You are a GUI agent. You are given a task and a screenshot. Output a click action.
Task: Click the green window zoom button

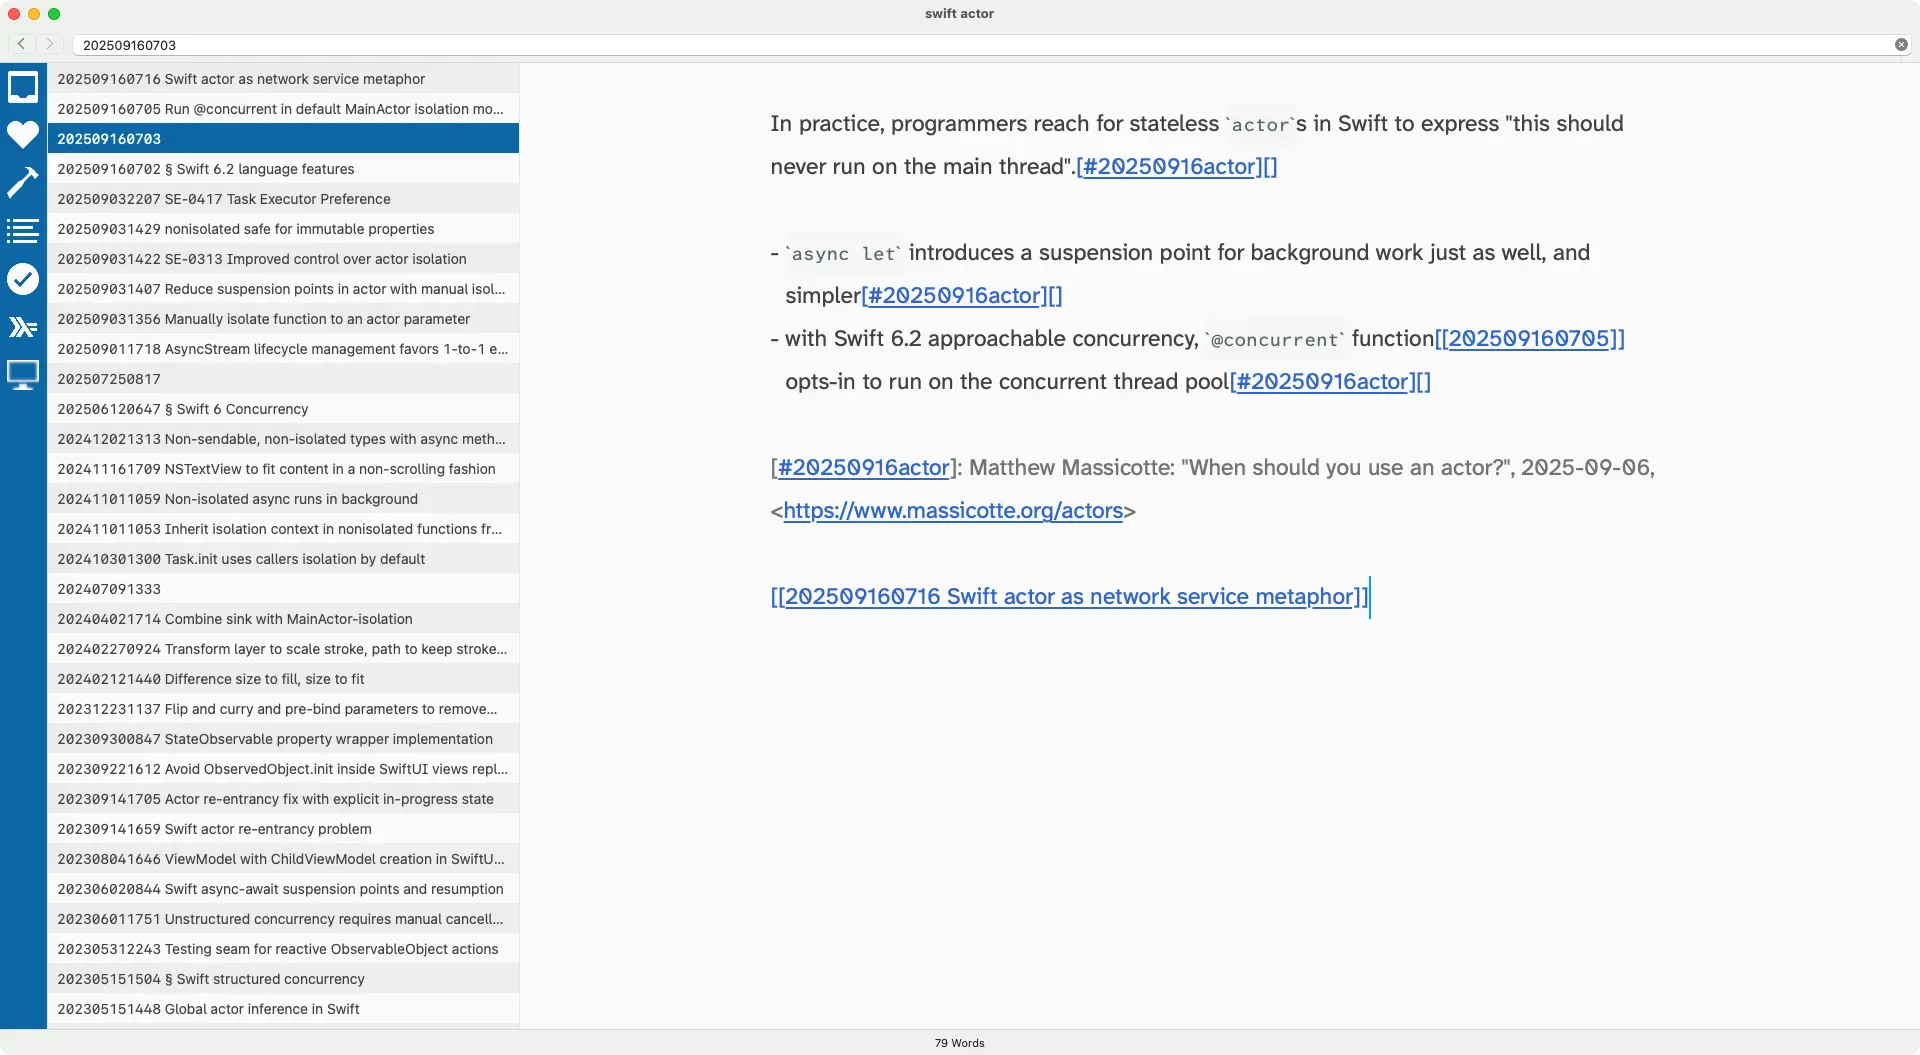54,14
